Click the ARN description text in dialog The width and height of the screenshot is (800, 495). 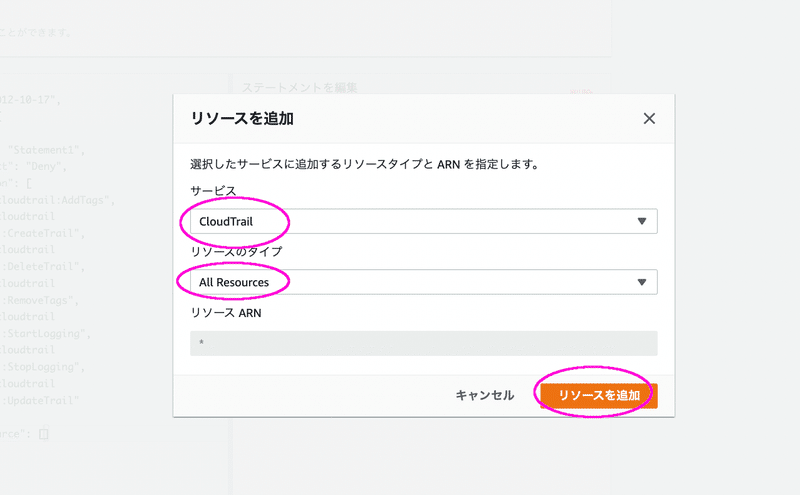(x=365, y=164)
